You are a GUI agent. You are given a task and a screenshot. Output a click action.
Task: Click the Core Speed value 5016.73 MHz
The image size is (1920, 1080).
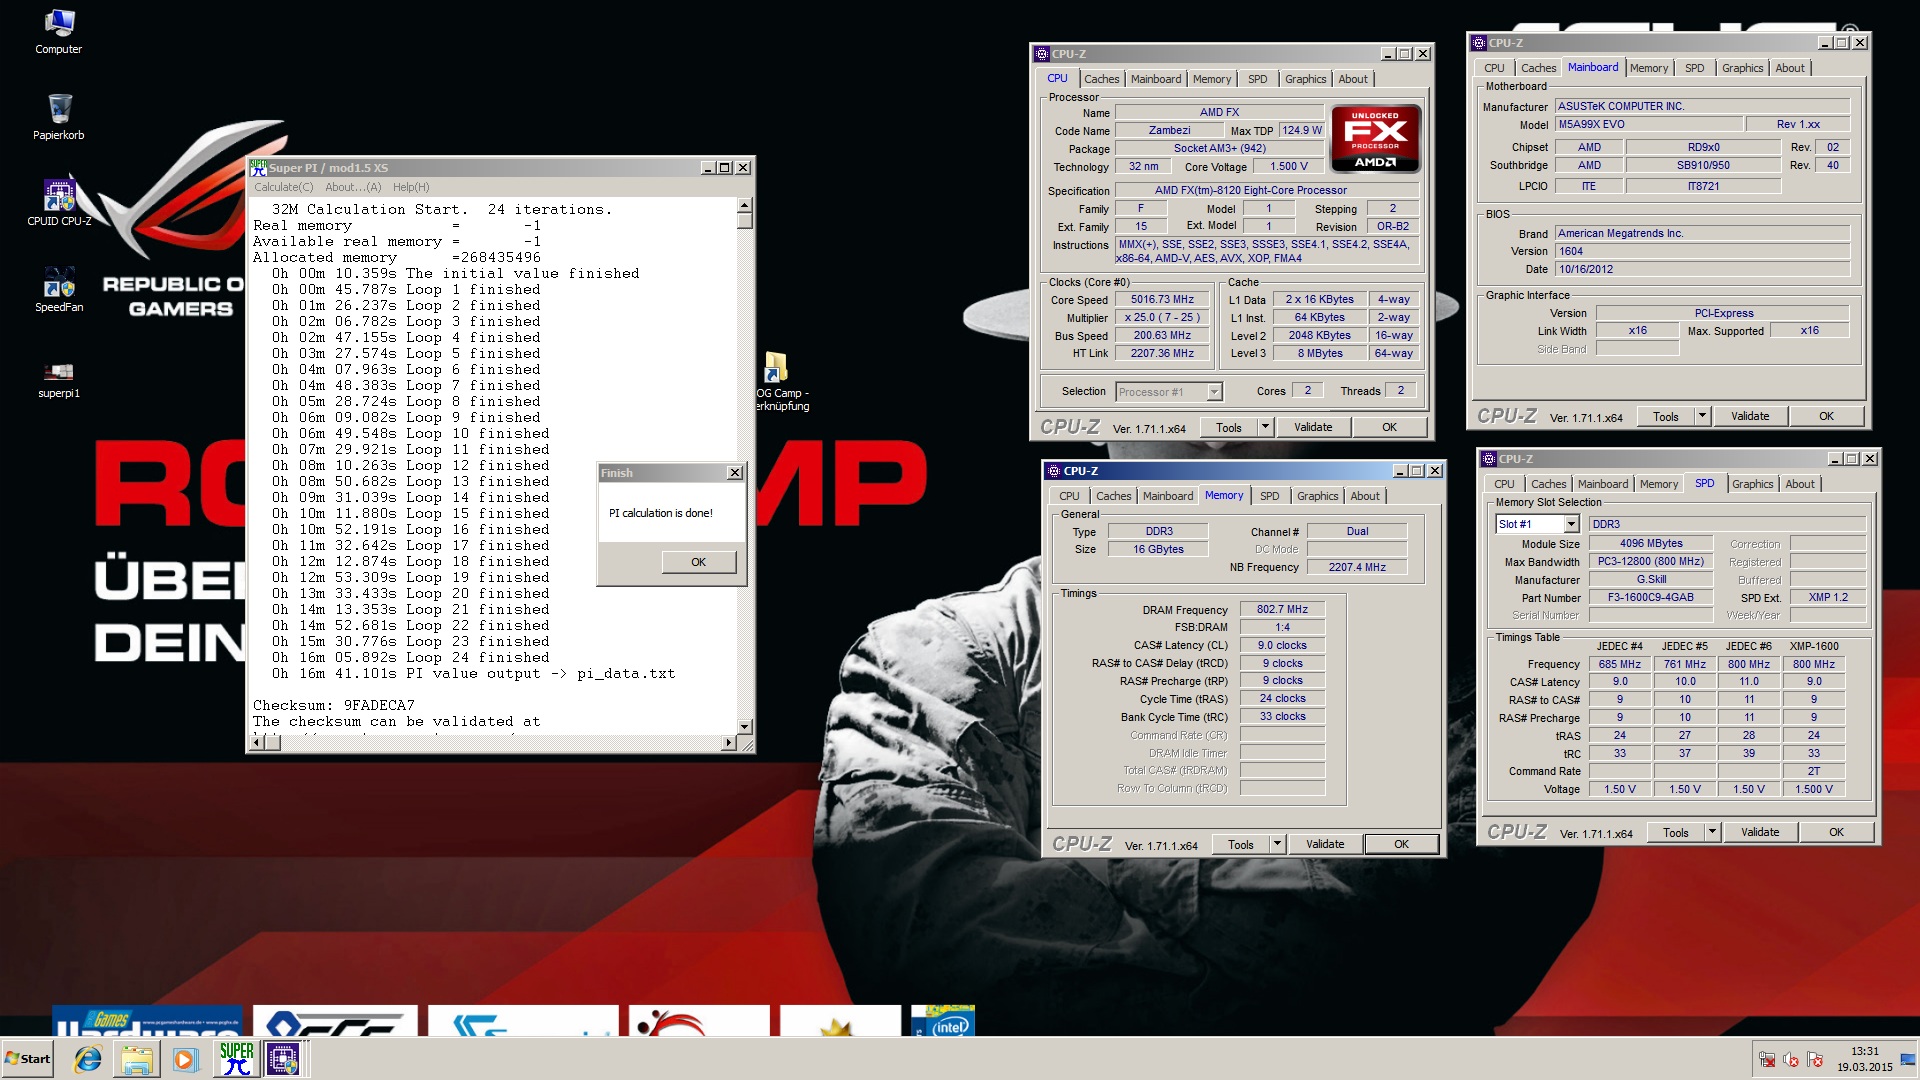point(1162,300)
